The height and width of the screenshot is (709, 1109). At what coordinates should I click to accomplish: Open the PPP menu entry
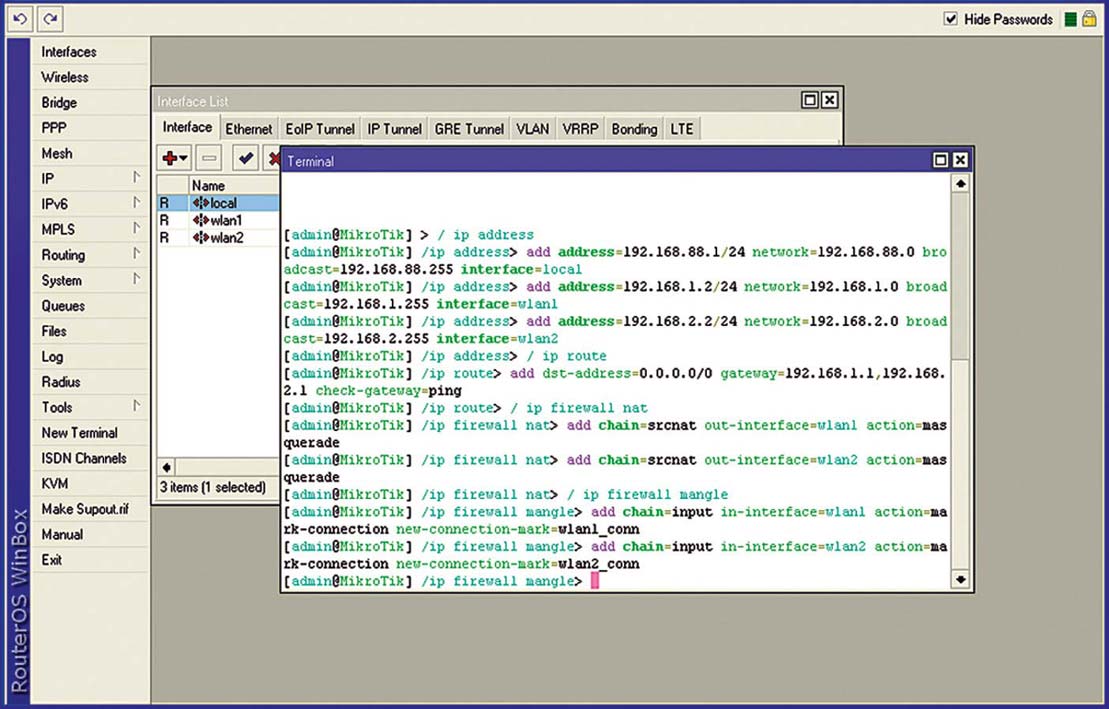[90, 128]
